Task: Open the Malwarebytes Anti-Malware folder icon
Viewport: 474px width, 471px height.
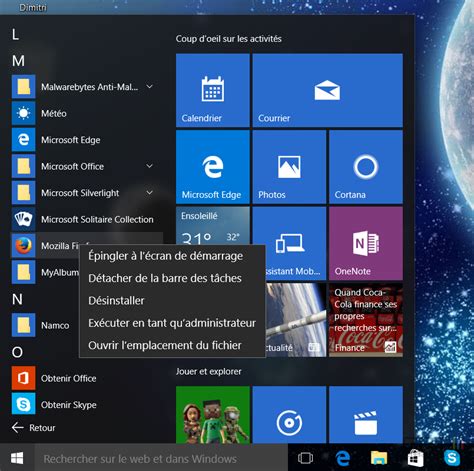Action: click(x=23, y=87)
